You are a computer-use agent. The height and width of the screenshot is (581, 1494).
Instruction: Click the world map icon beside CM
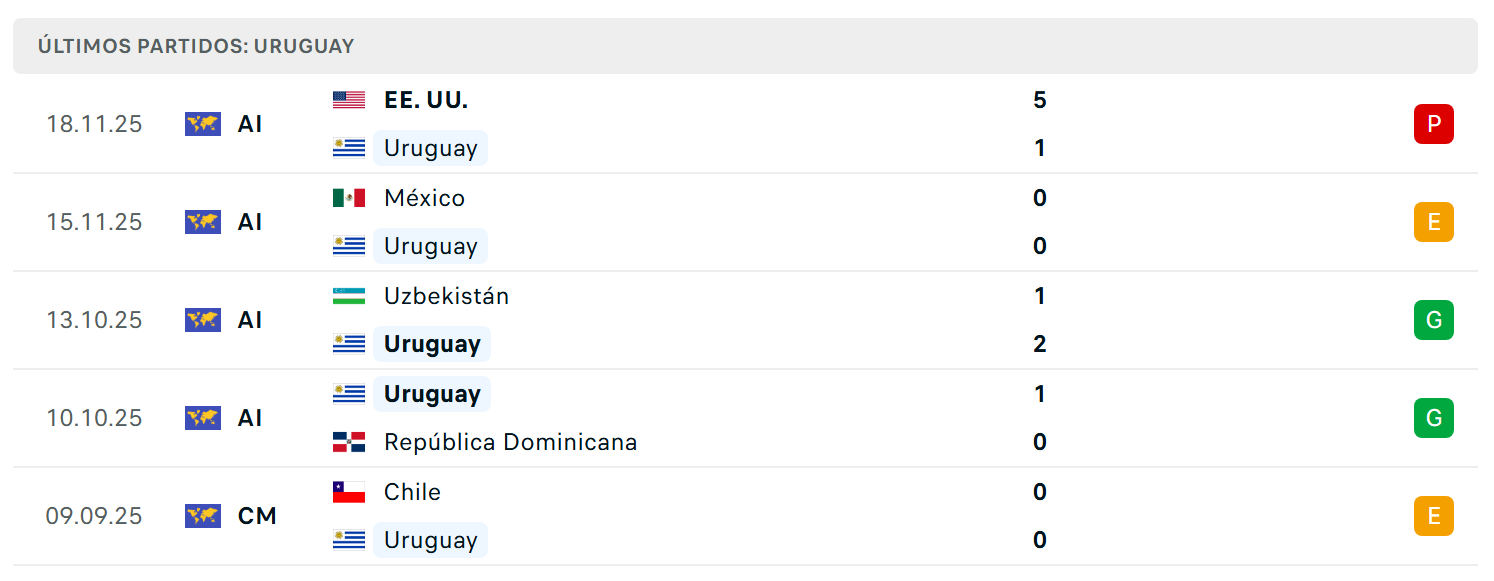203,516
